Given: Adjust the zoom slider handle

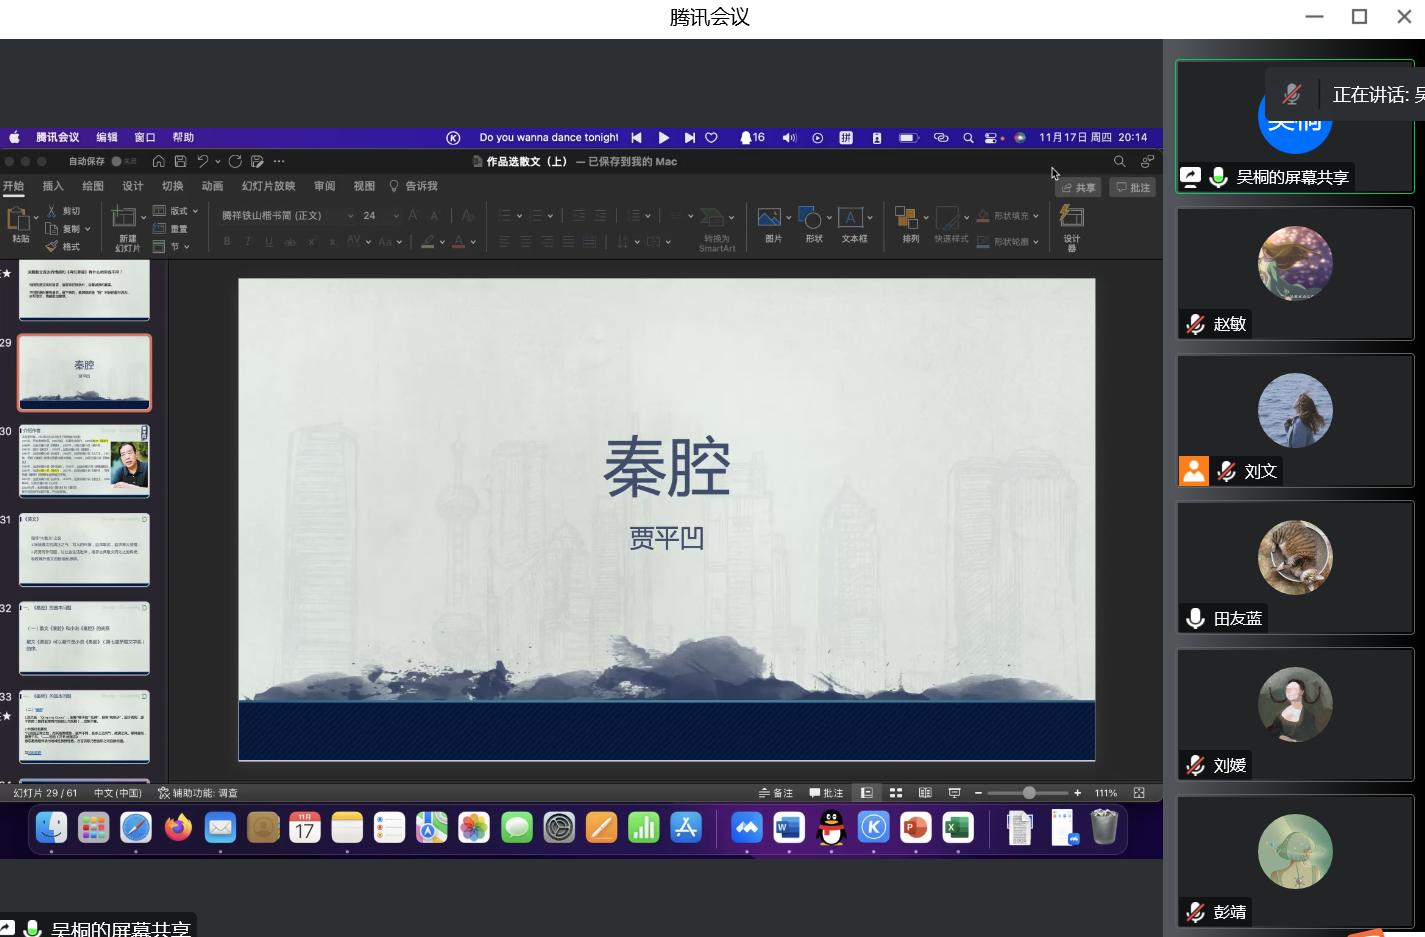Looking at the screenshot, I should click(1029, 793).
